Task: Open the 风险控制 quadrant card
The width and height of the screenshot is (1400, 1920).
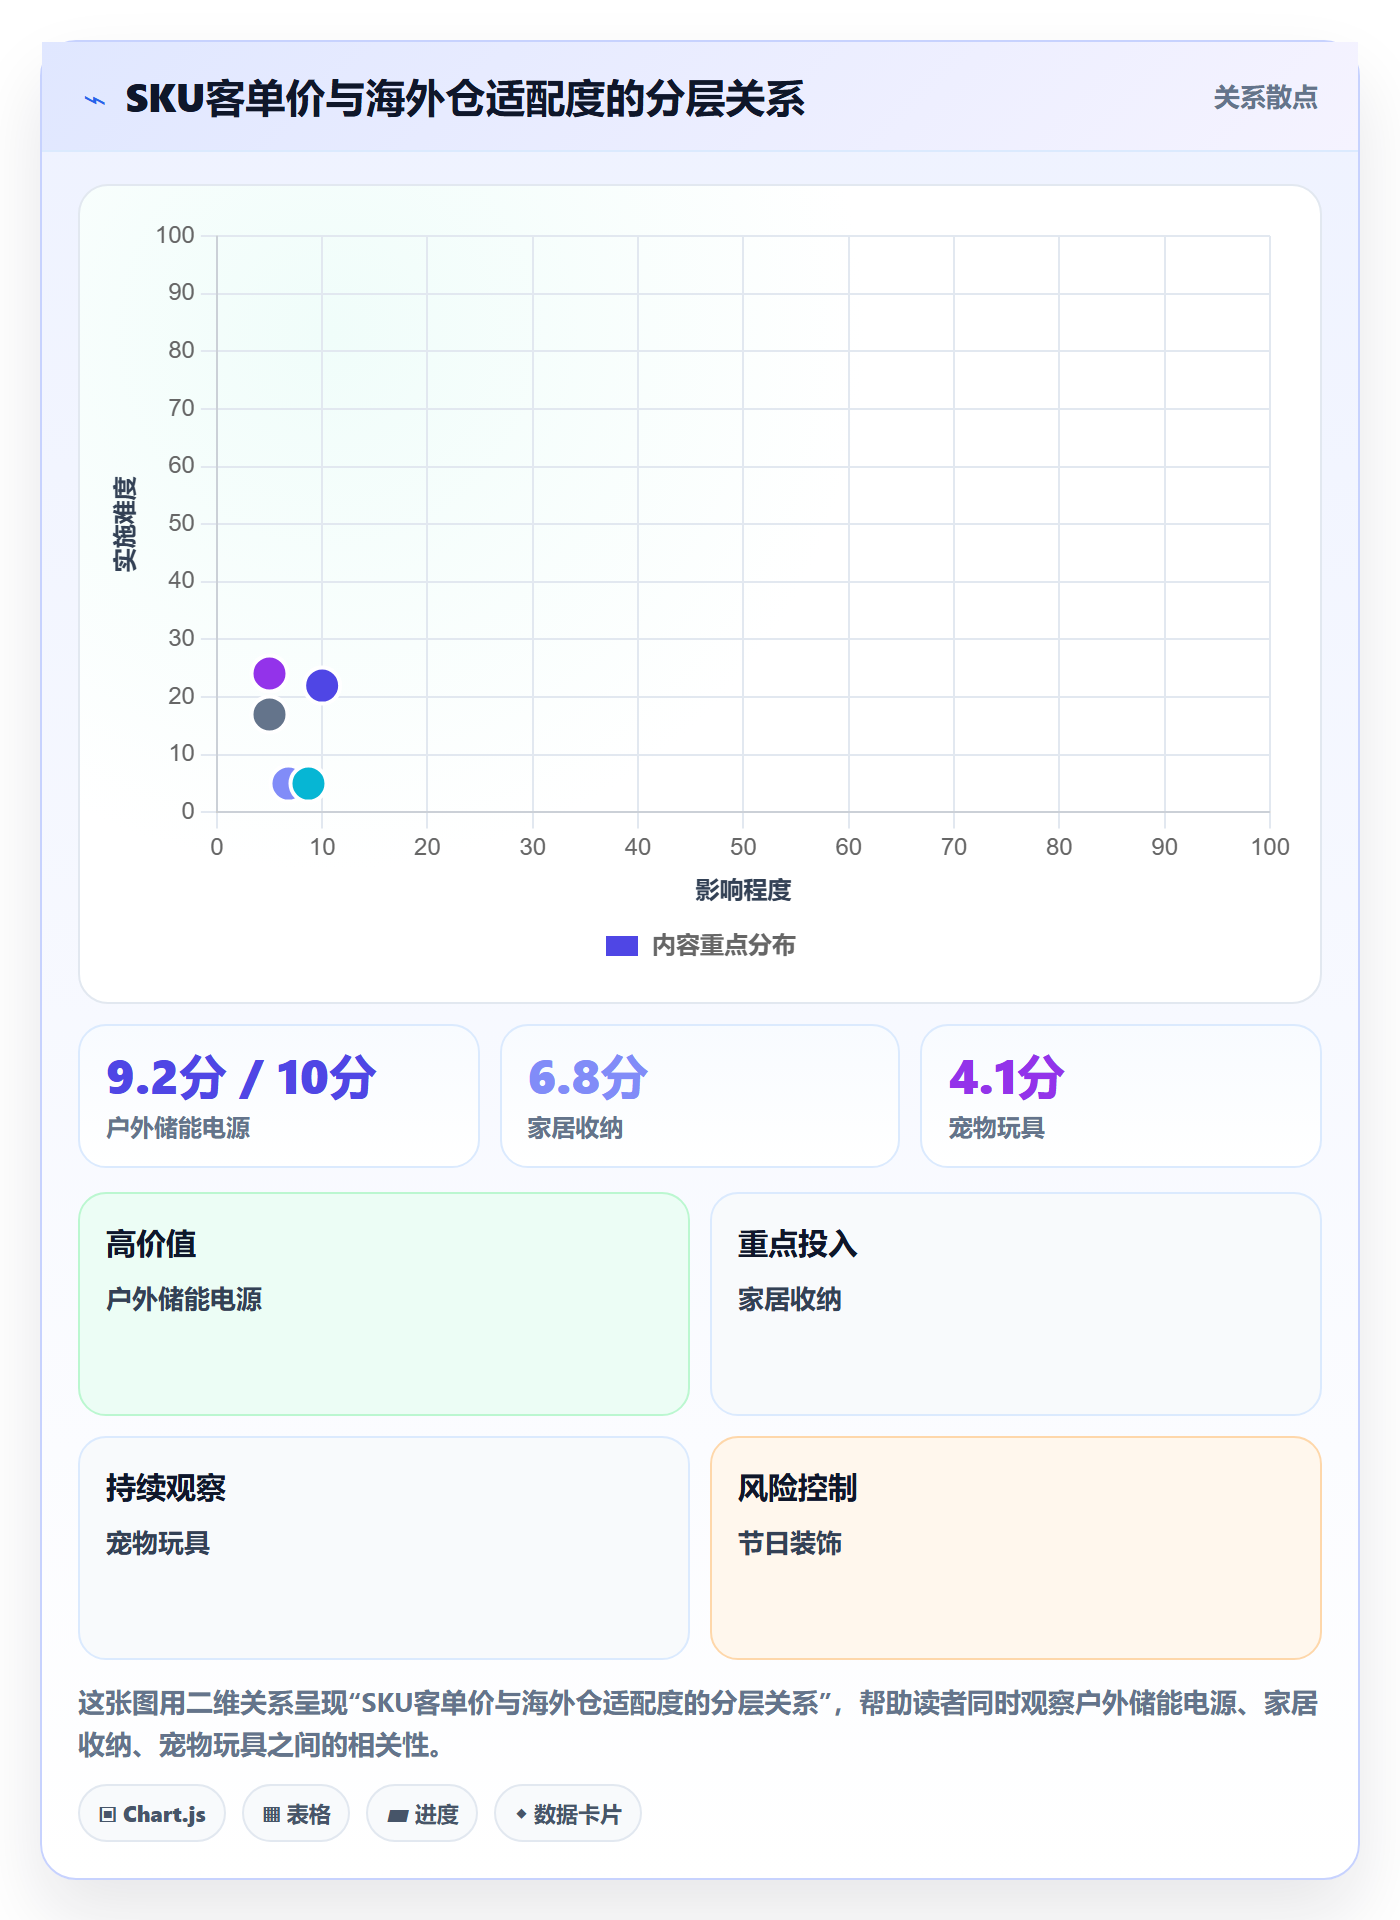Action: click(x=1016, y=1548)
